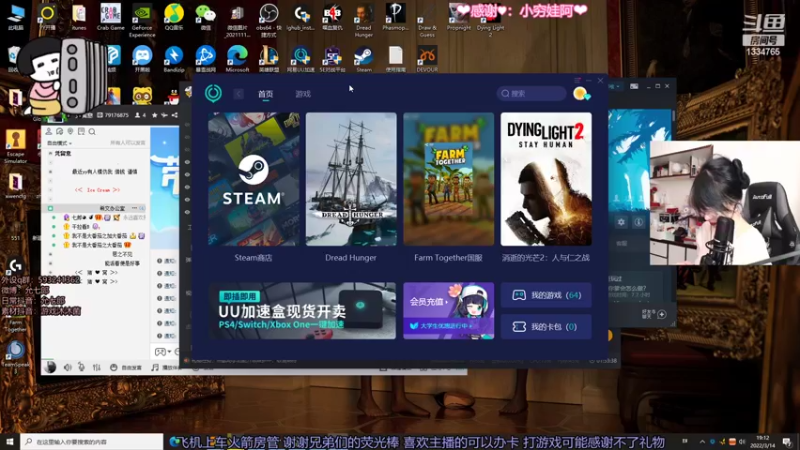Open the League of Legends desktop shortcut
Viewport: 800px width, 450px height.
pos(268,59)
